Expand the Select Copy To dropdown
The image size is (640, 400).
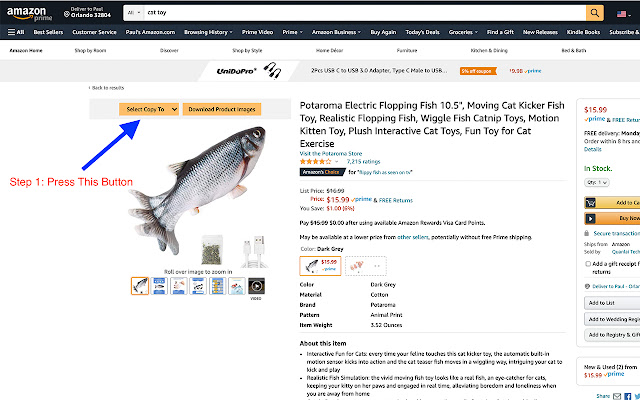pos(149,109)
